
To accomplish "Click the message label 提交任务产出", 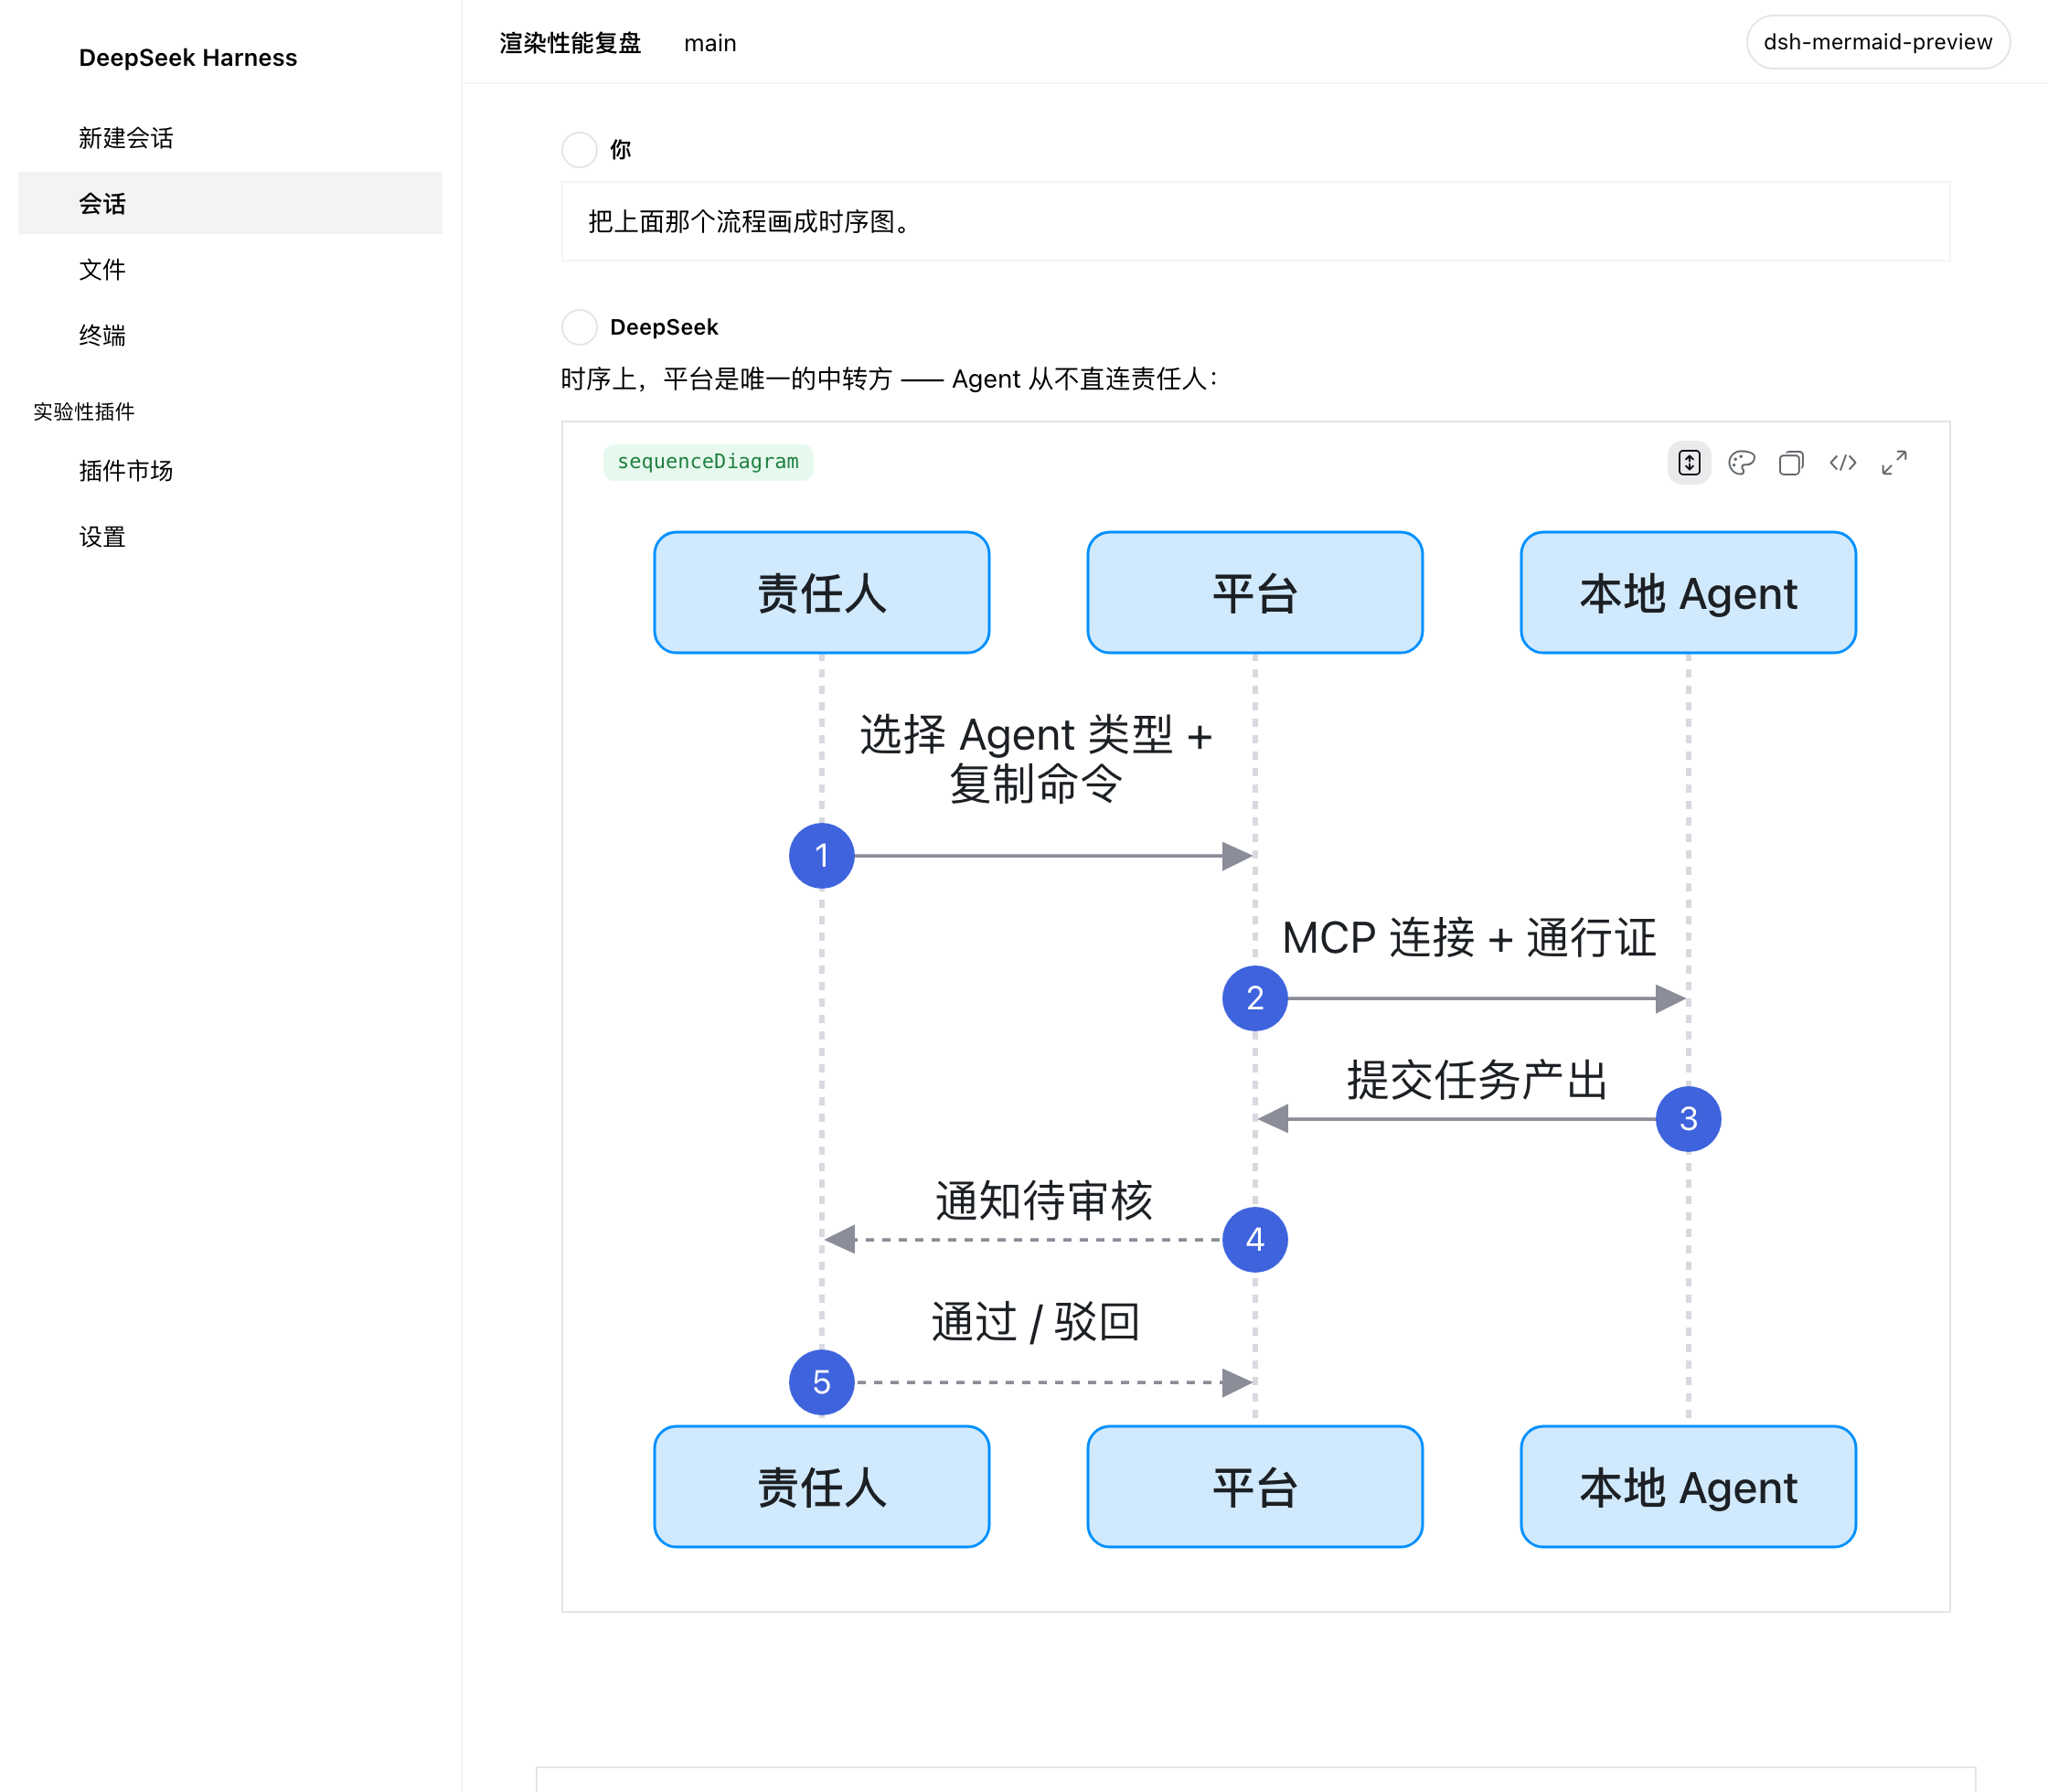I will [1475, 1080].
